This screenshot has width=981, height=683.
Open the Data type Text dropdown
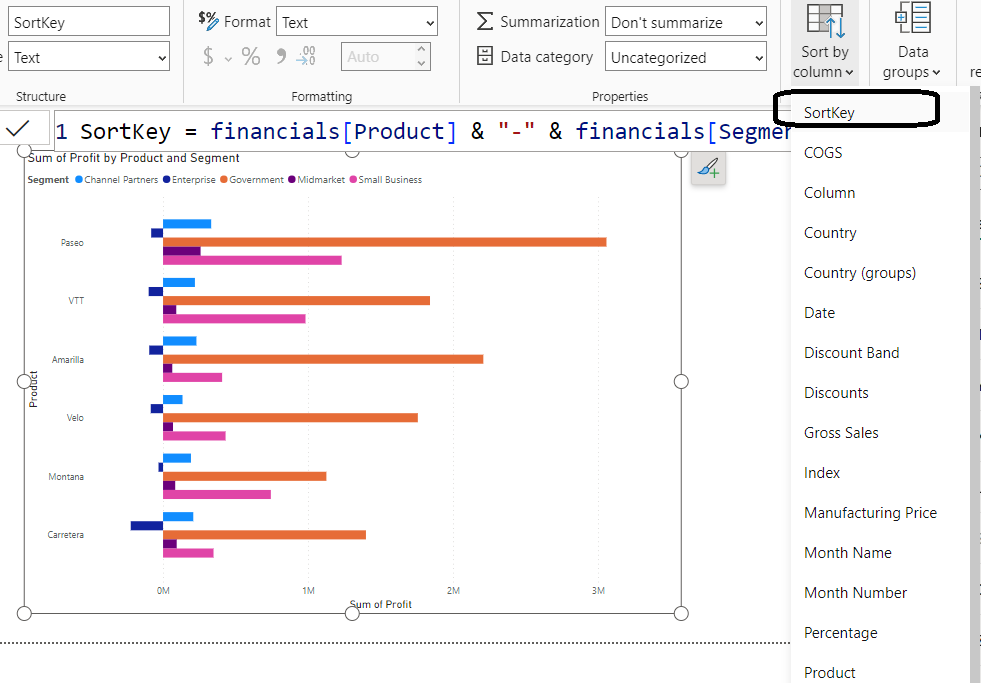89,57
